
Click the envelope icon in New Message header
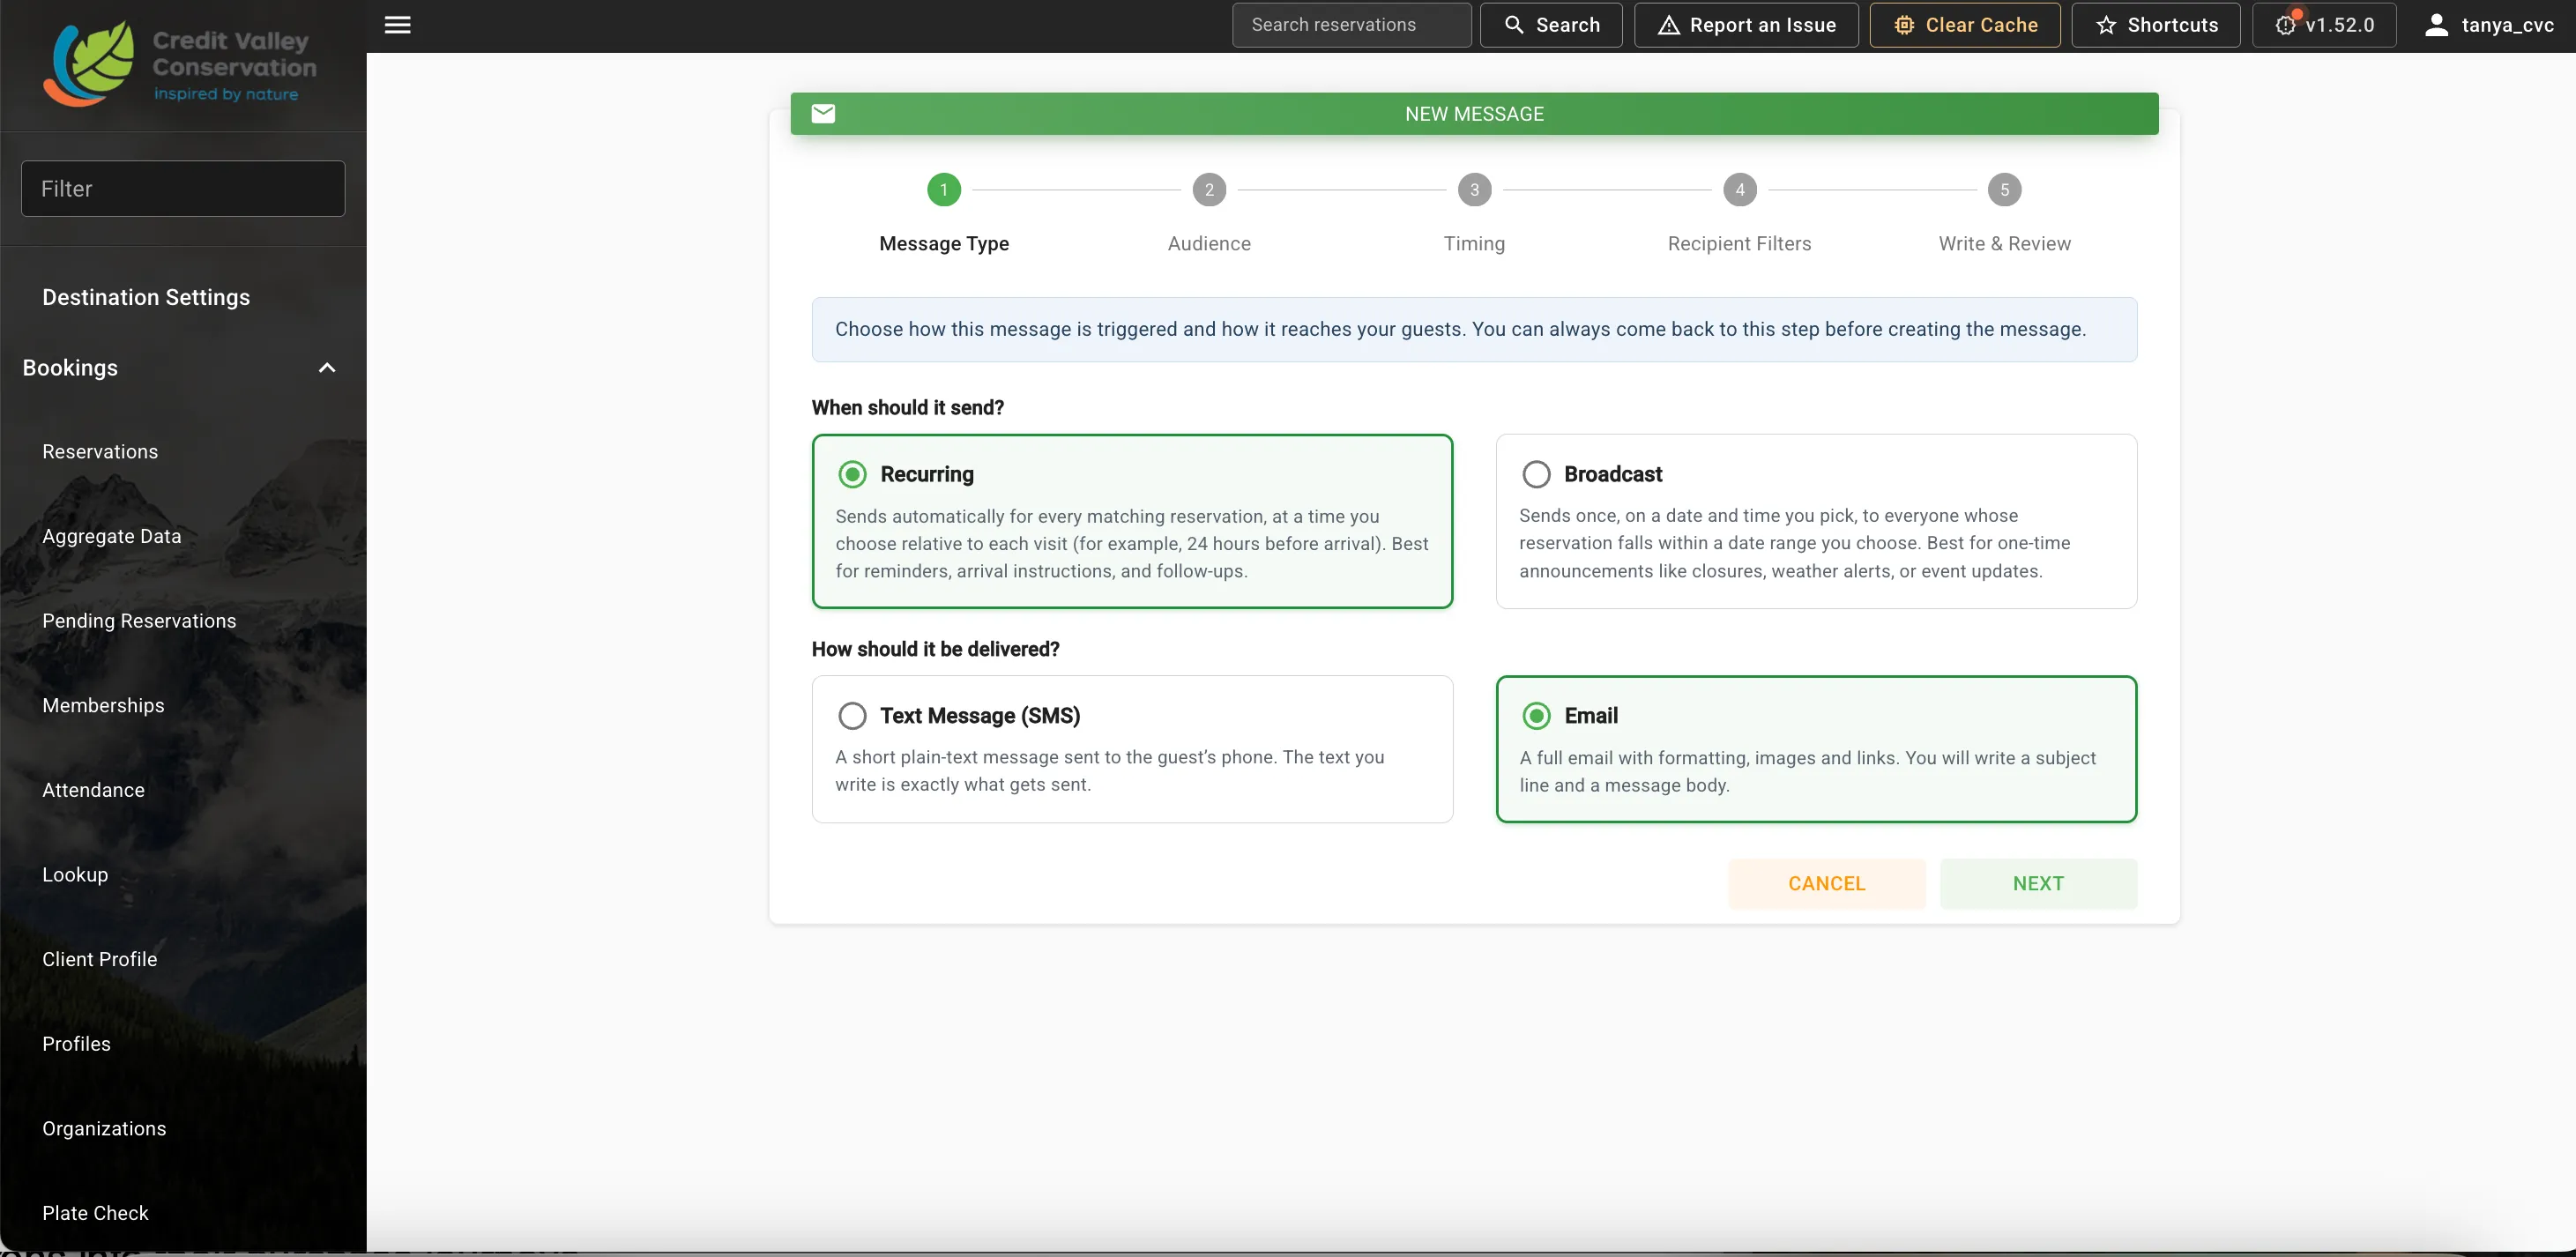(x=823, y=113)
